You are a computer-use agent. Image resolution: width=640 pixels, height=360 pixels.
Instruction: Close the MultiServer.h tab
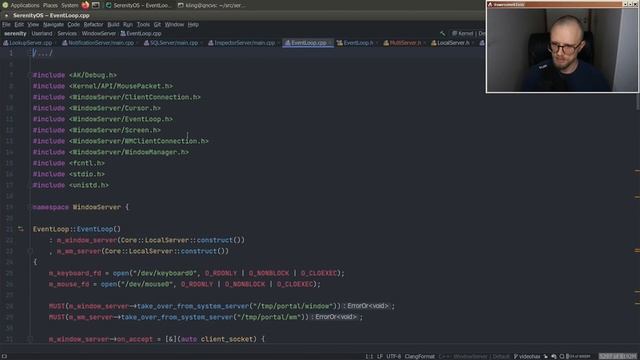pos(424,43)
